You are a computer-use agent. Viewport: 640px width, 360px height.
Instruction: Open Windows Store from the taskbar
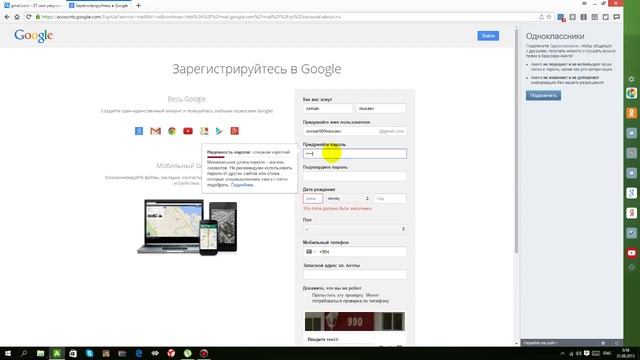(73, 353)
